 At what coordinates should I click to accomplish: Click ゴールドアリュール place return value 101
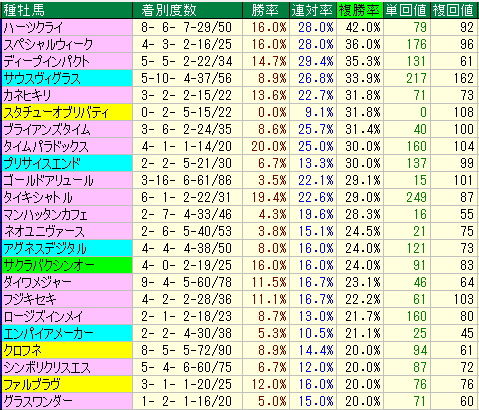point(463,180)
